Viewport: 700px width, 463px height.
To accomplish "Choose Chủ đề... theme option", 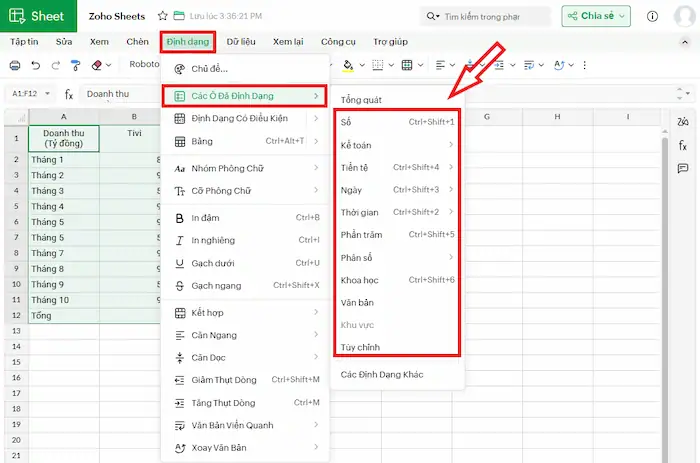I will tap(245, 69).
